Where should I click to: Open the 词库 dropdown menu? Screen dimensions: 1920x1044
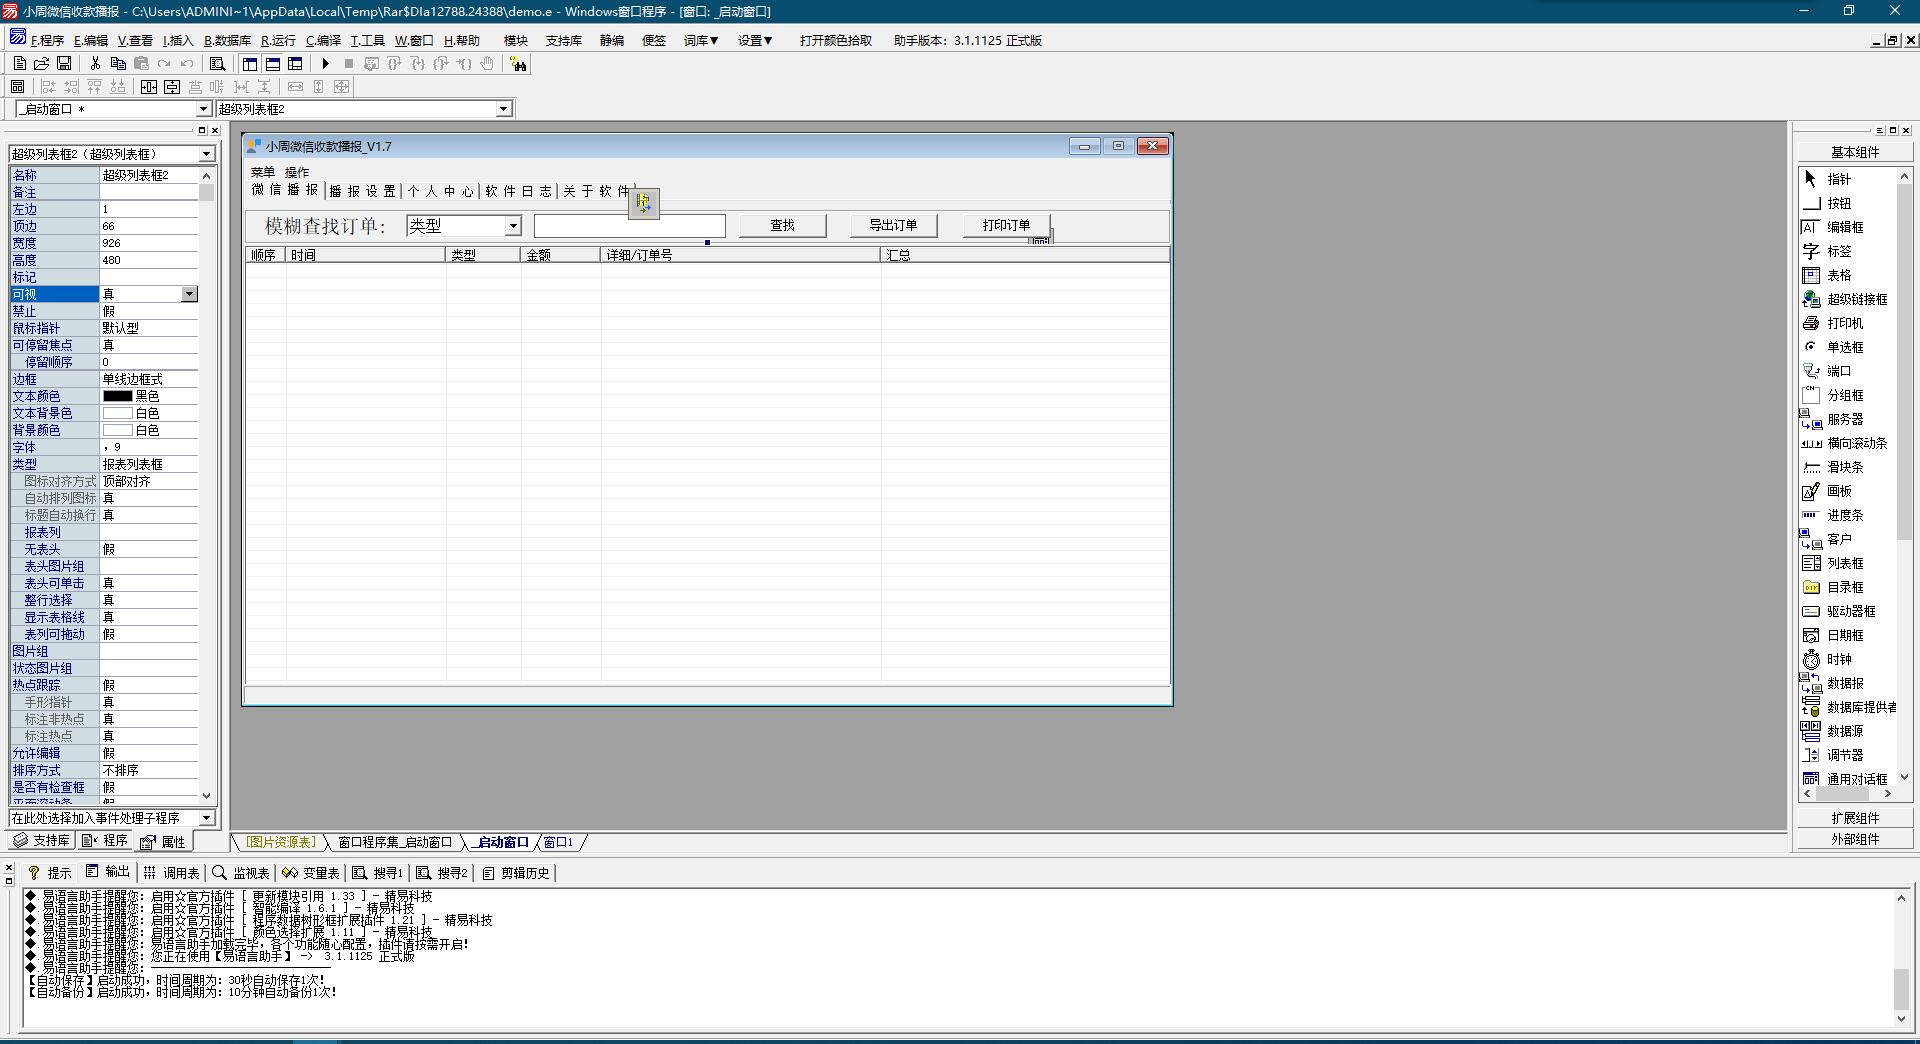[x=701, y=40]
